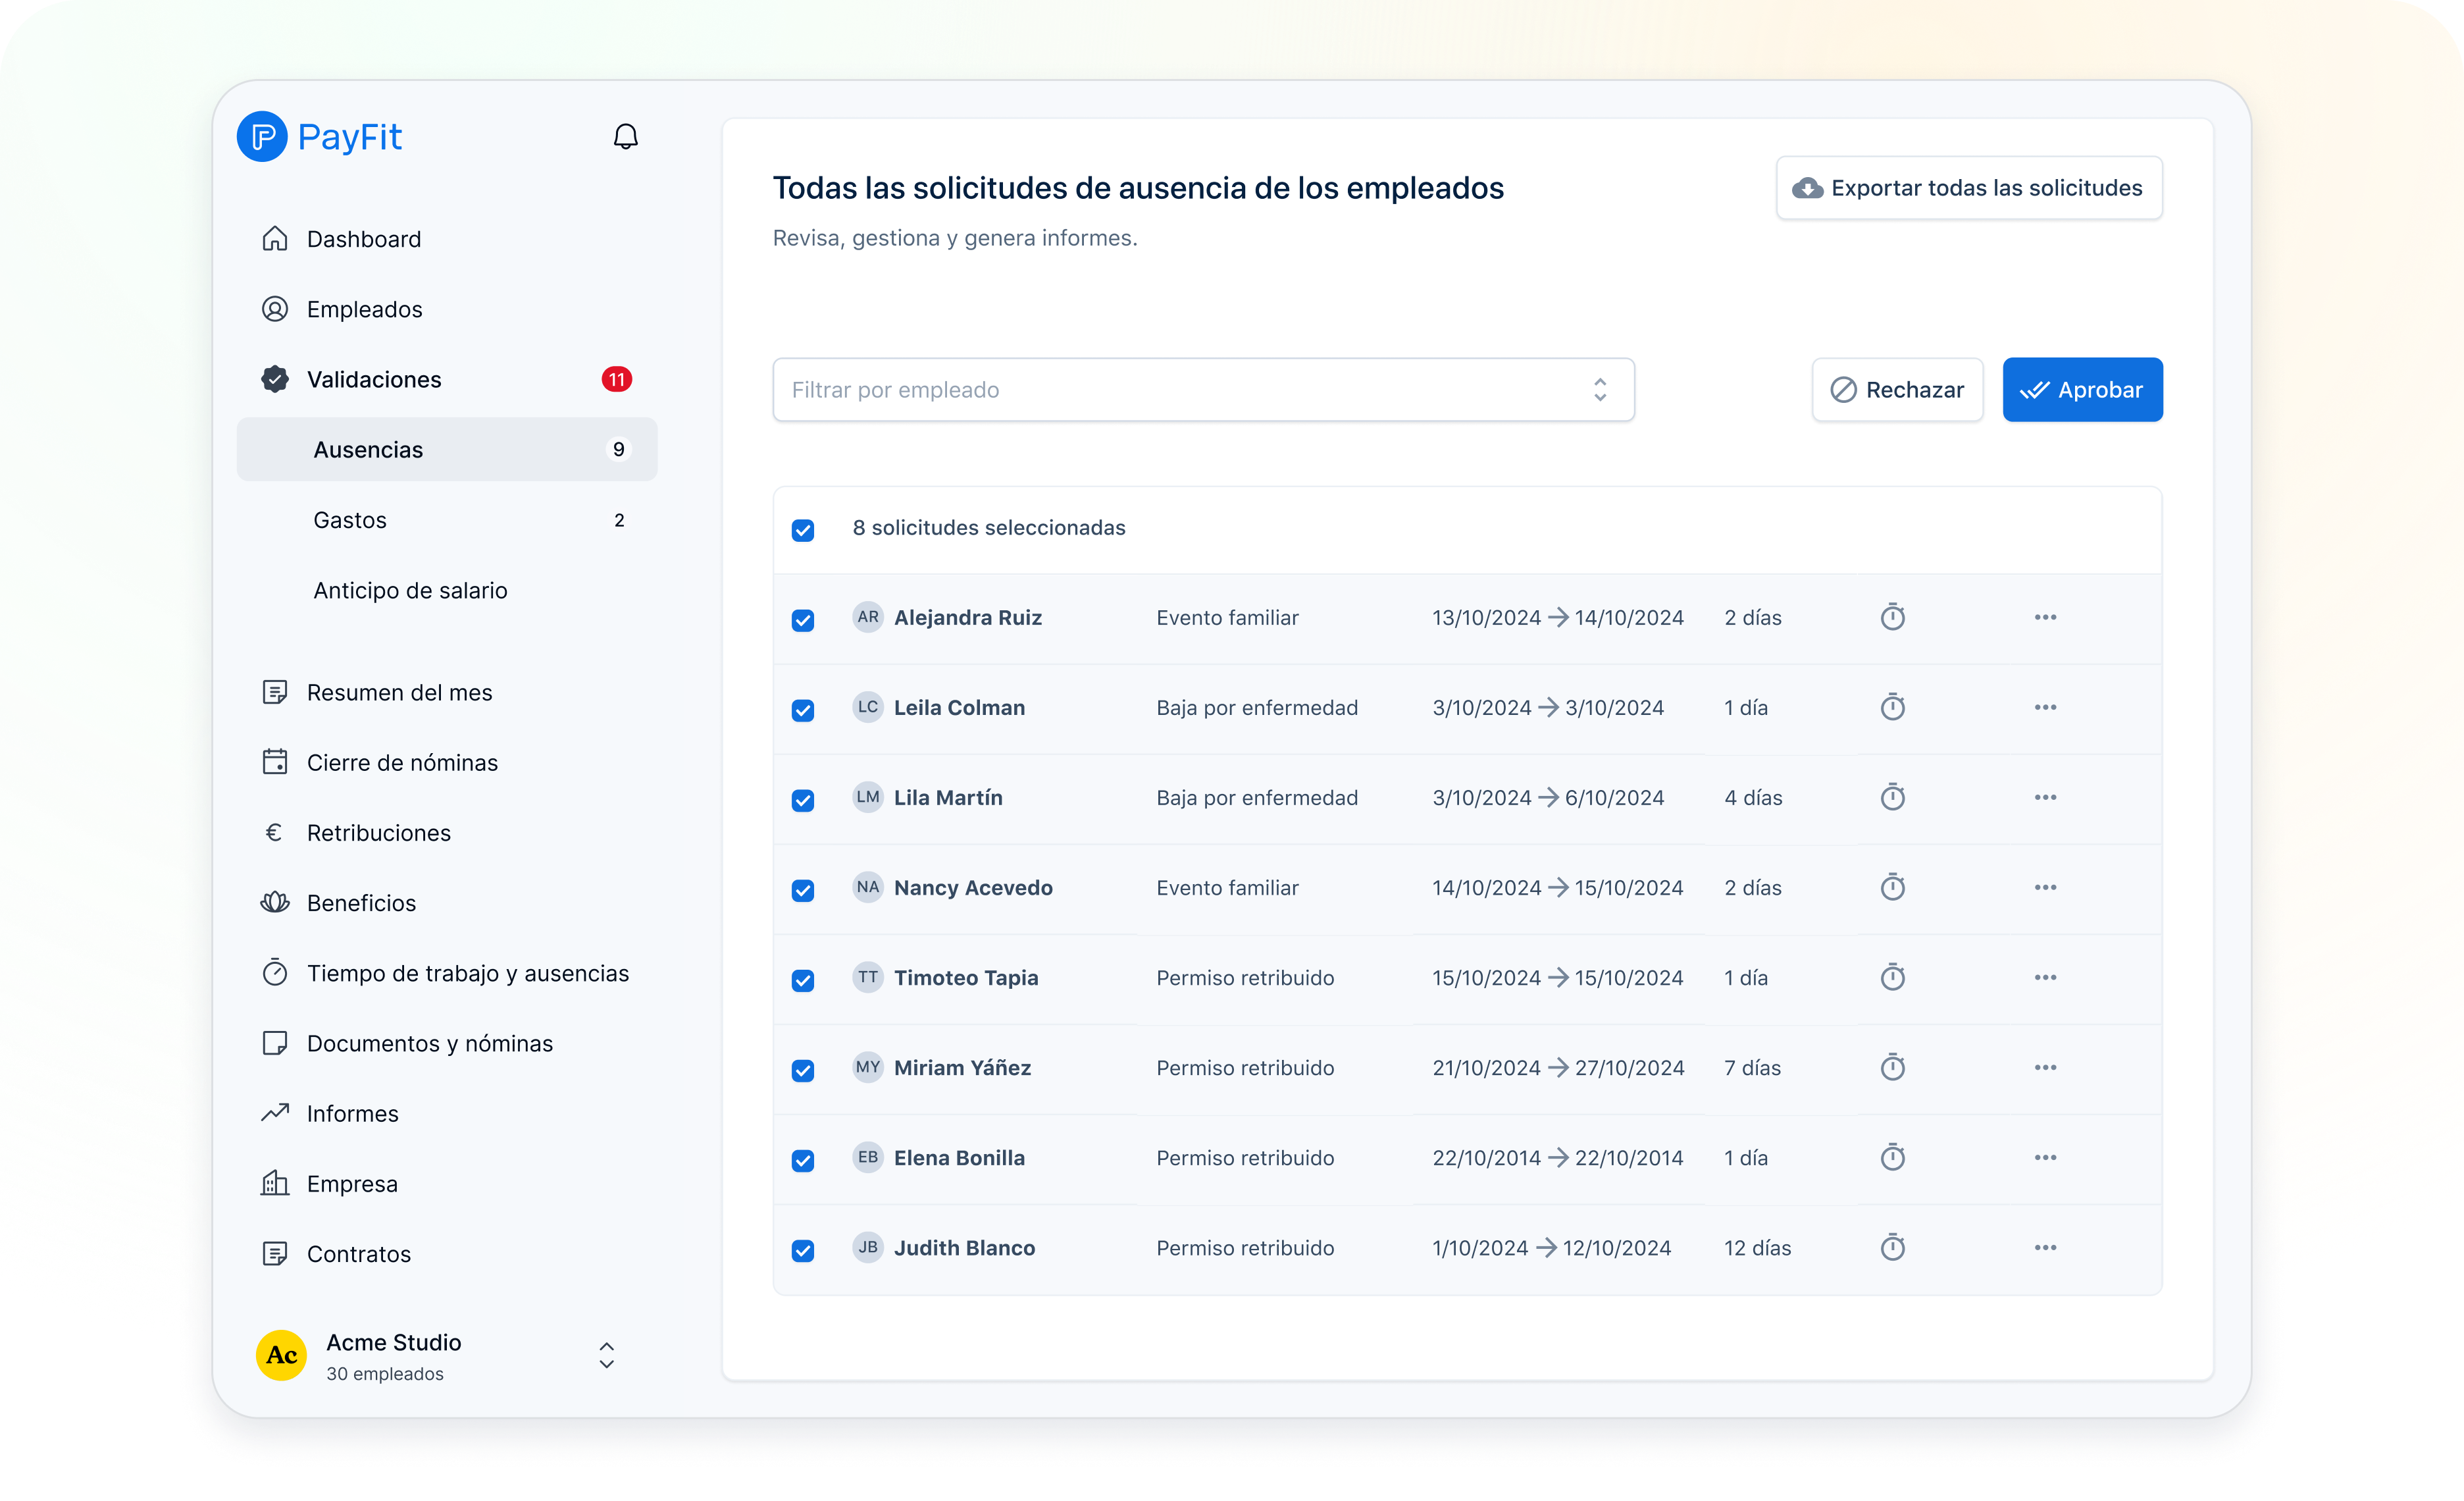This screenshot has height=1501, width=2464.
Task: Click timer icon in Timoteo Tapia row
Action: (1892, 977)
